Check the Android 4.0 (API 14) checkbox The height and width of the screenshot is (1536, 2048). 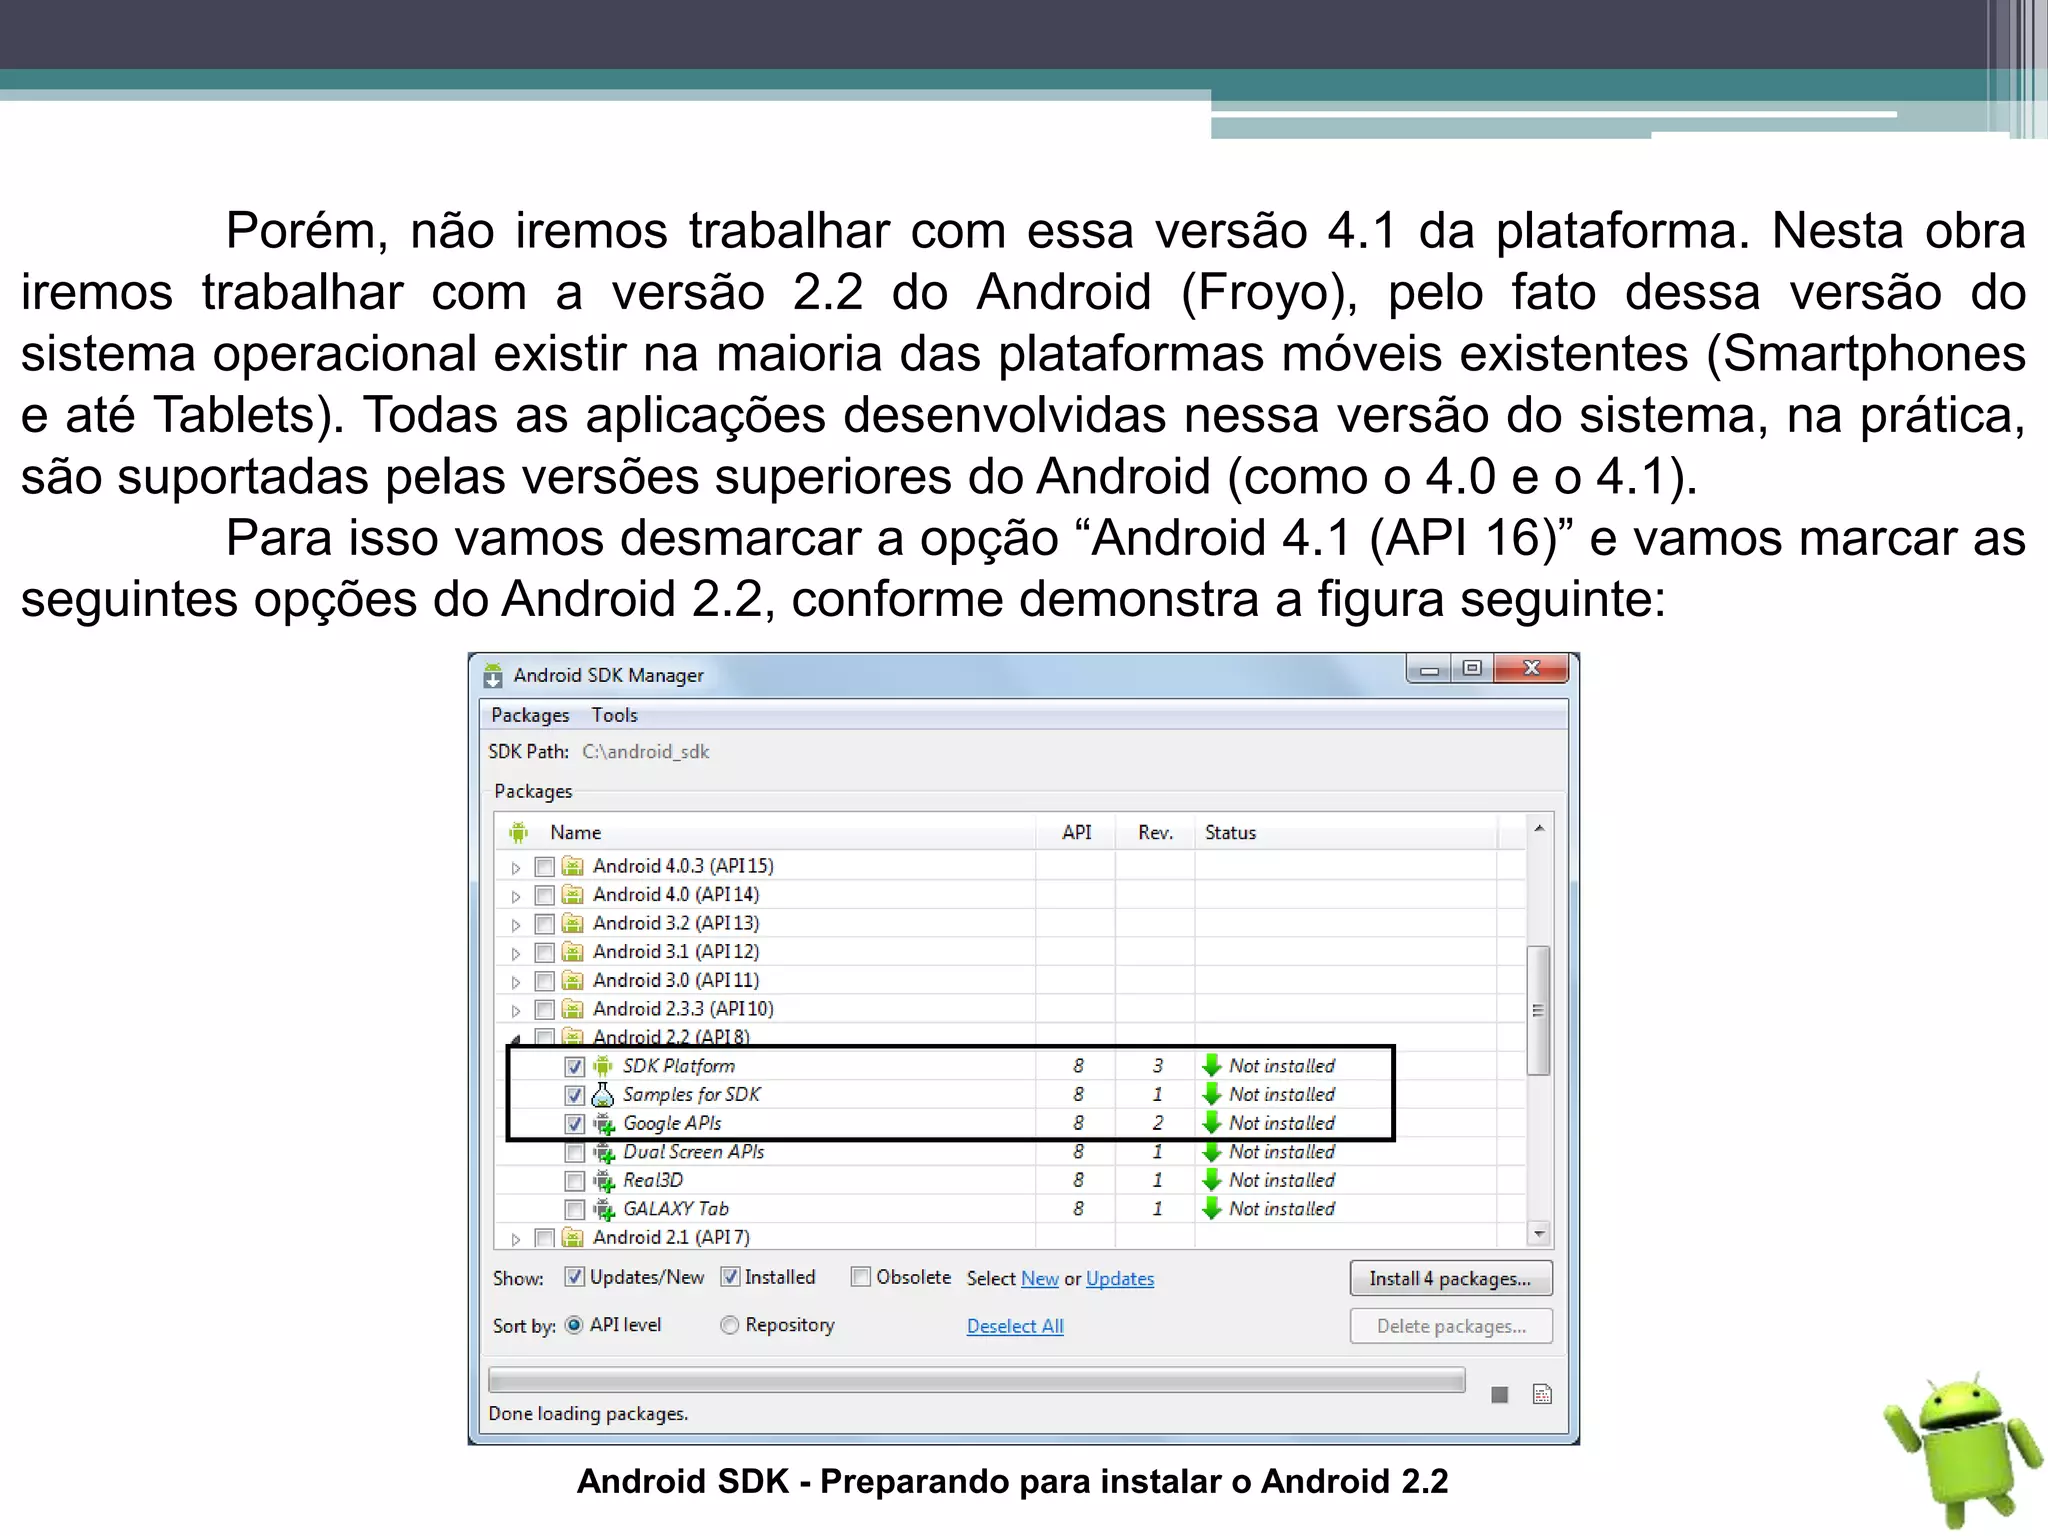[545, 895]
